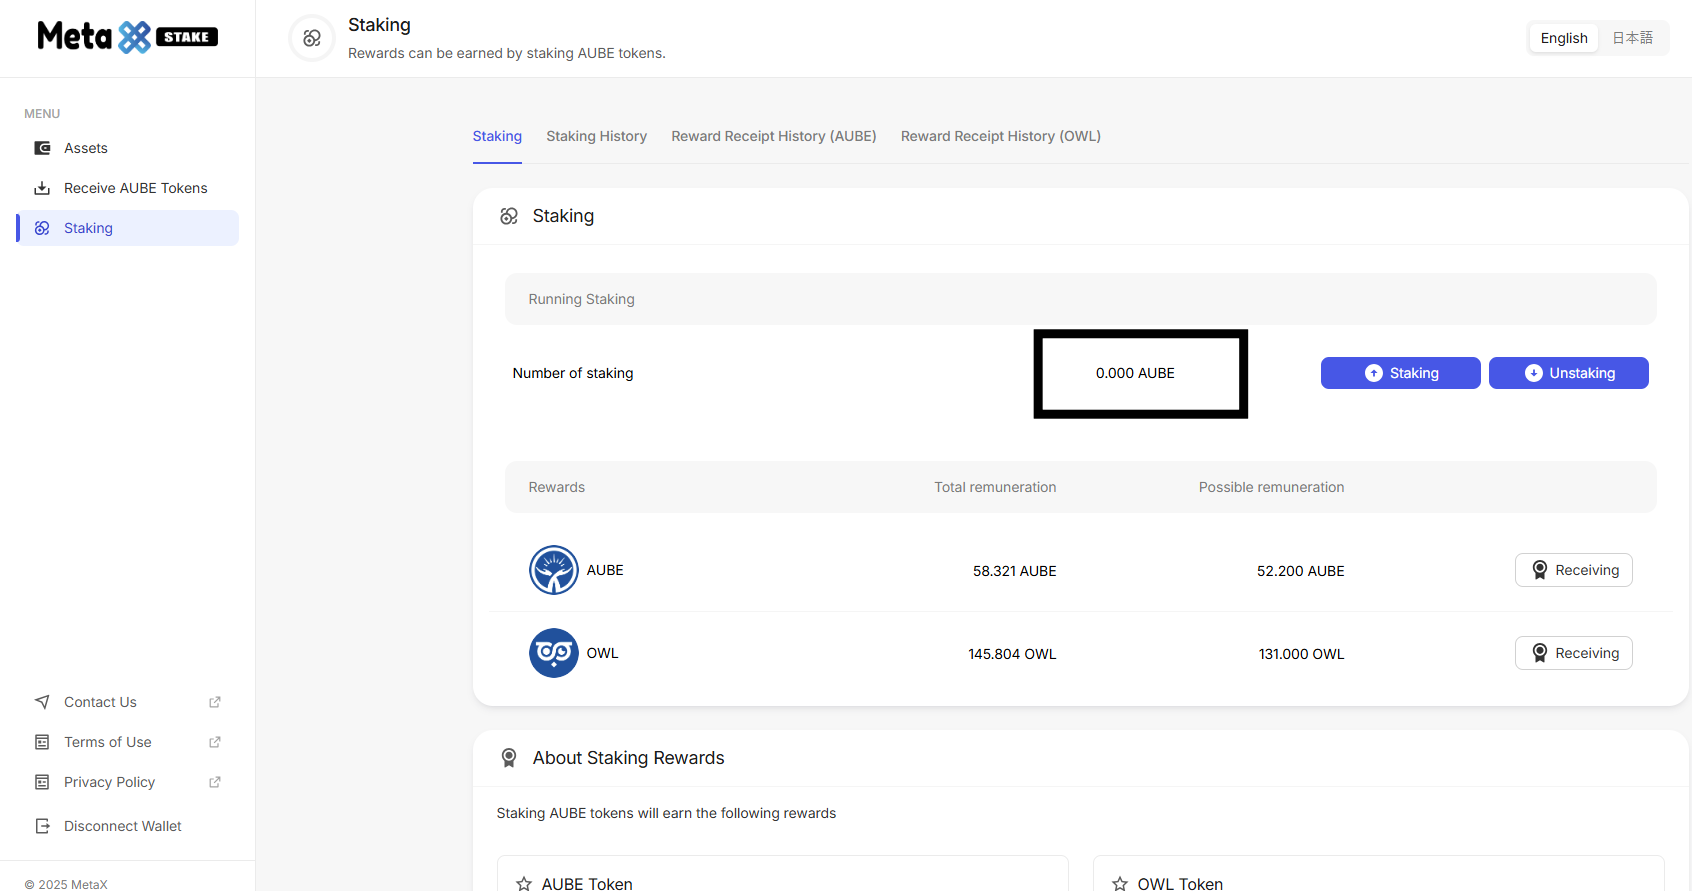Click the Receive AUBE Tokens download icon

click(x=42, y=188)
